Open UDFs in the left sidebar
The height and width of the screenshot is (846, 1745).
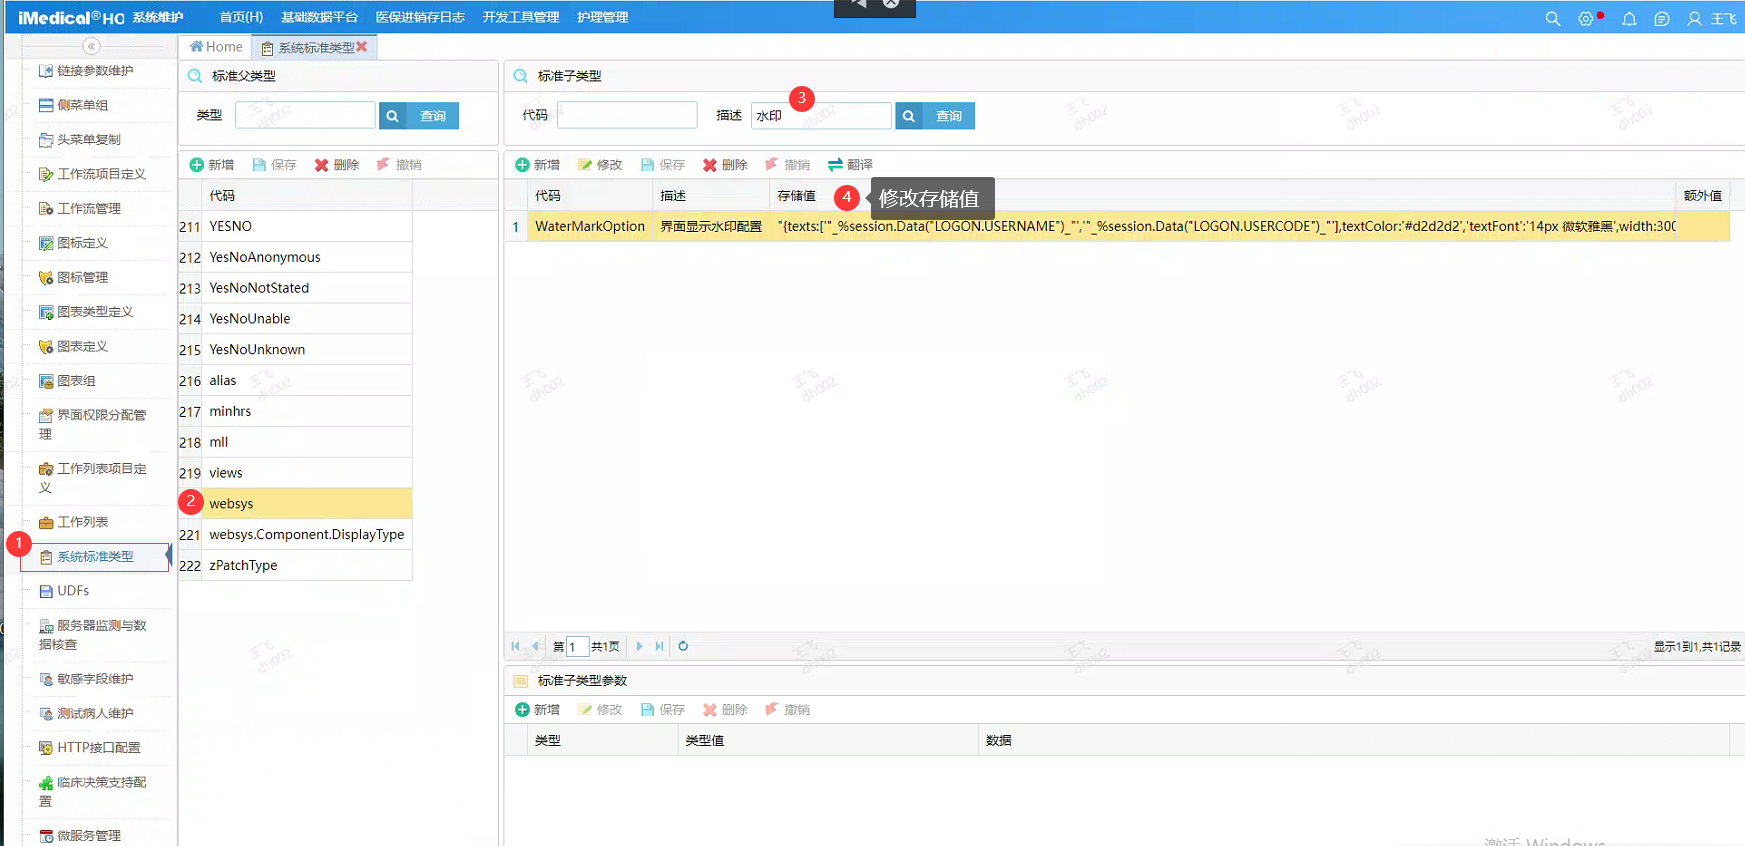tap(73, 591)
